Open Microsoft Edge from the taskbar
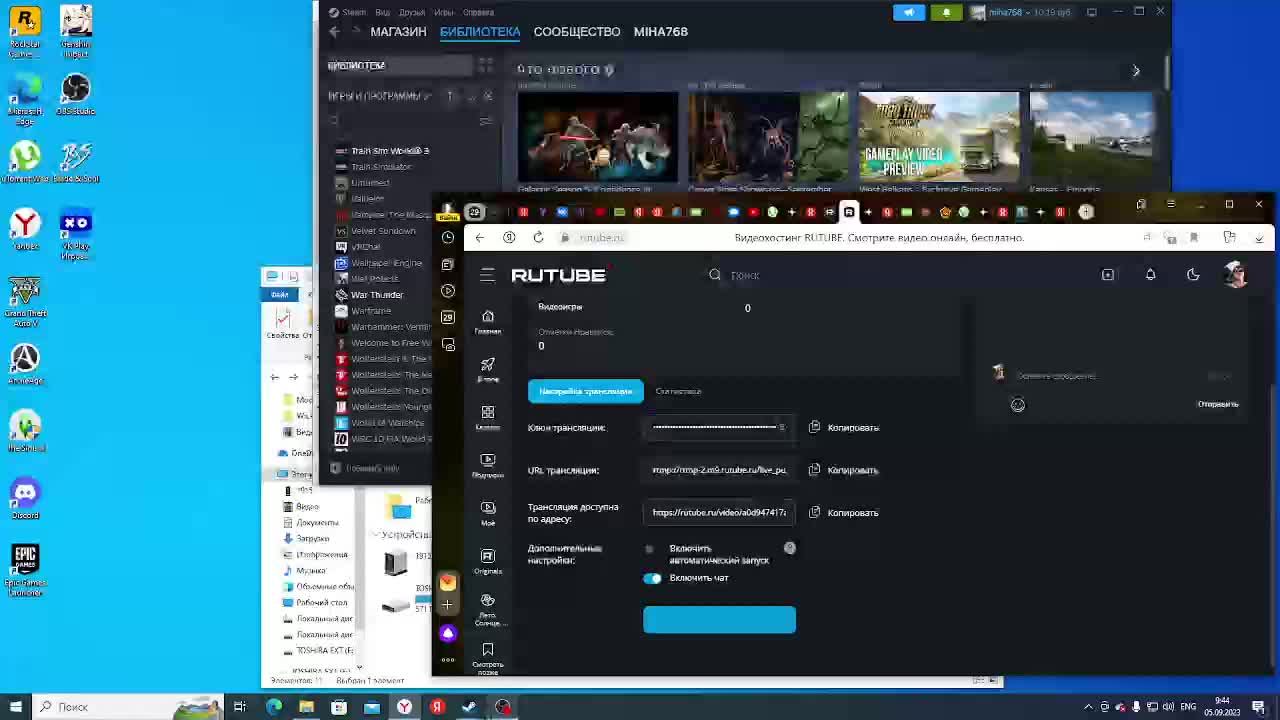1280x720 pixels. coord(273,707)
